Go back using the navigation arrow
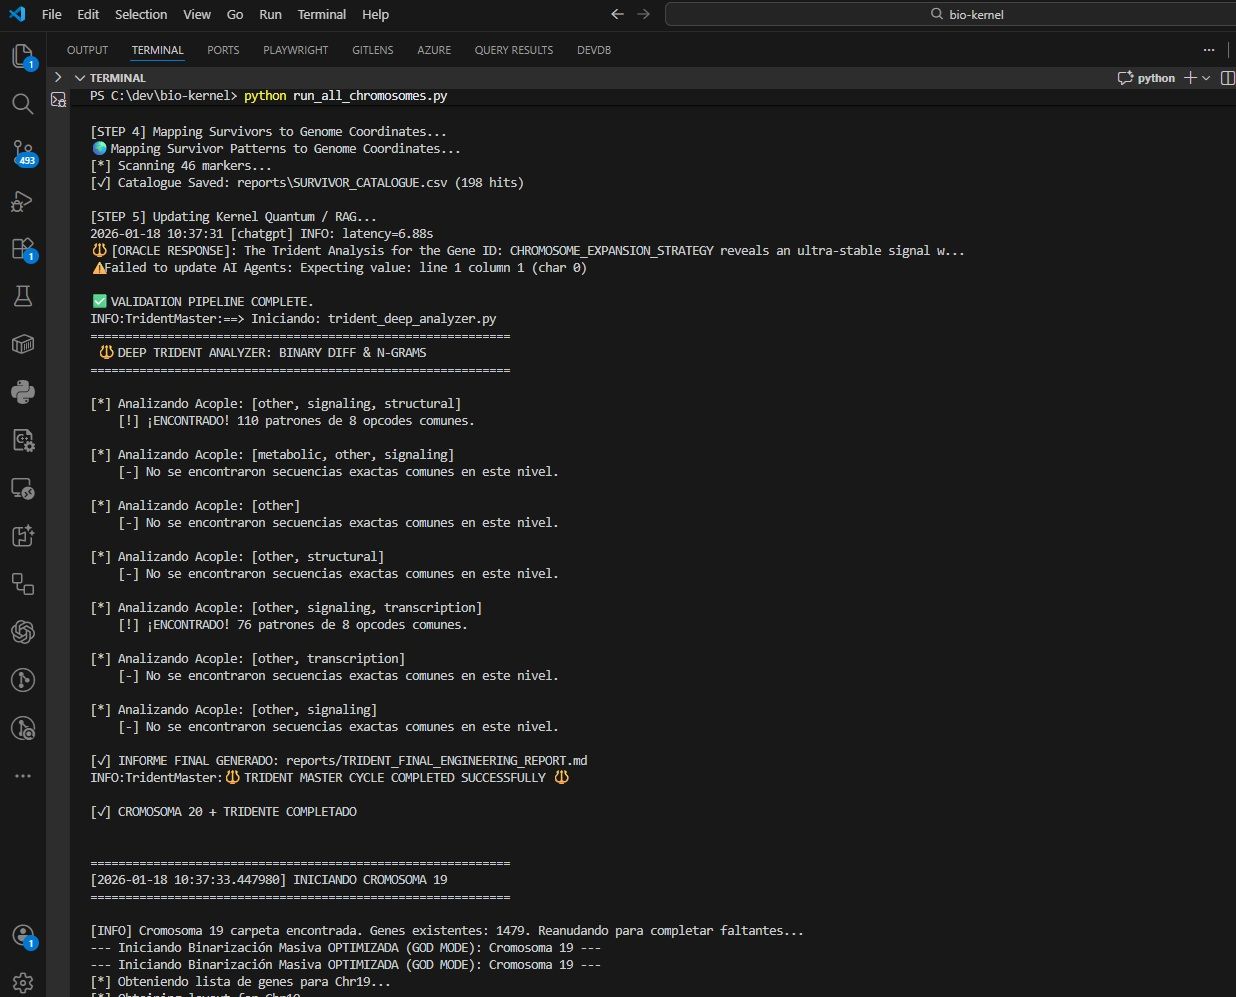1236x997 pixels. [x=617, y=14]
